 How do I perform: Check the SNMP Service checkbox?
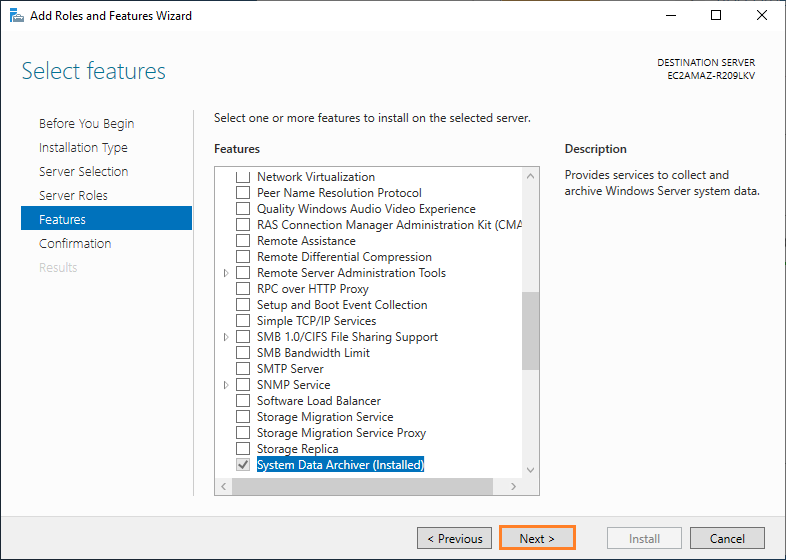(x=243, y=385)
